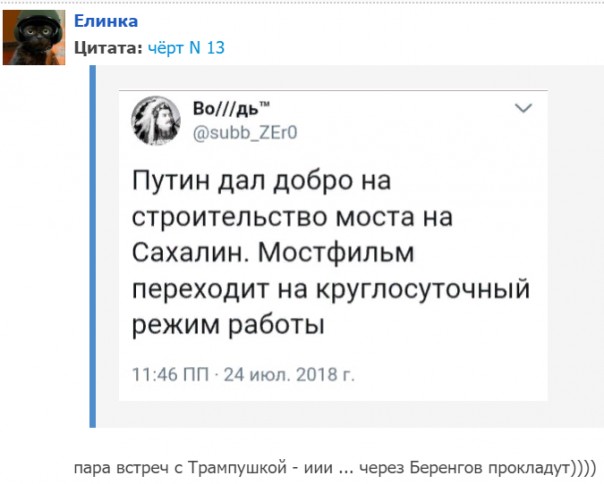Viewport: 604px width, 484px height.
Task: Click the tweet author's round avatar
Action: click(x=157, y=120)
